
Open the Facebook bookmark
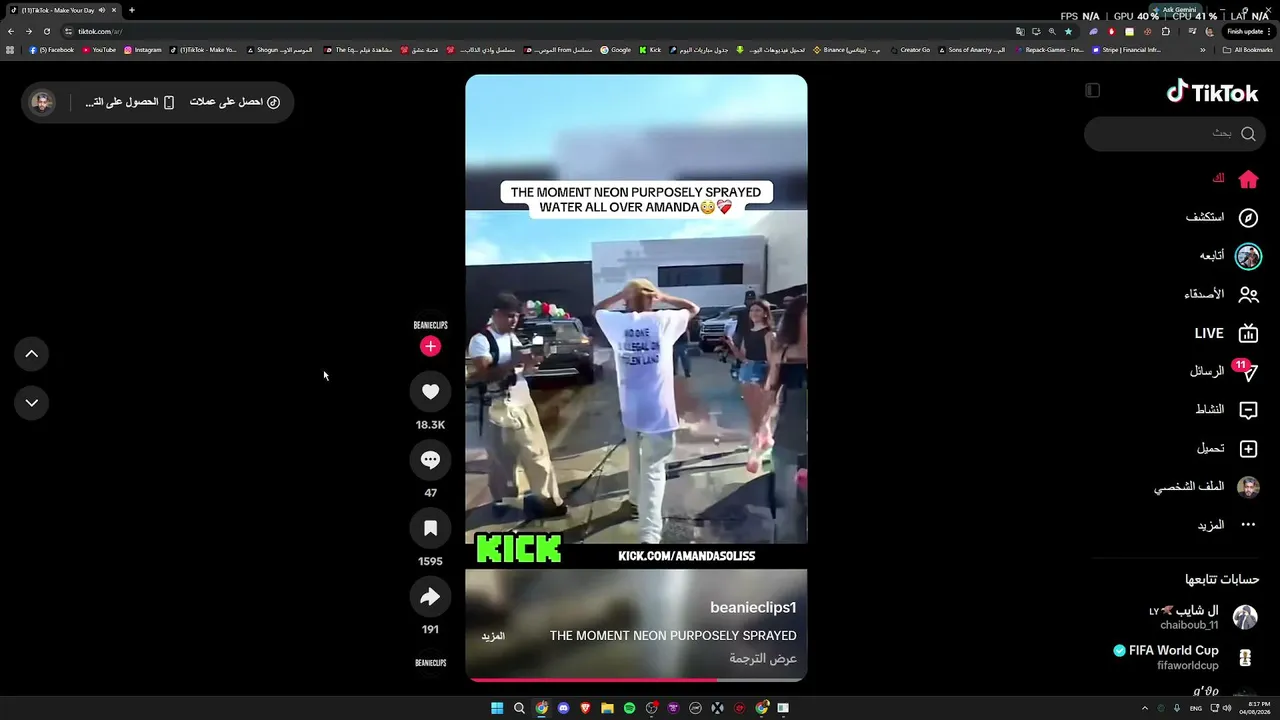(51, 49)
